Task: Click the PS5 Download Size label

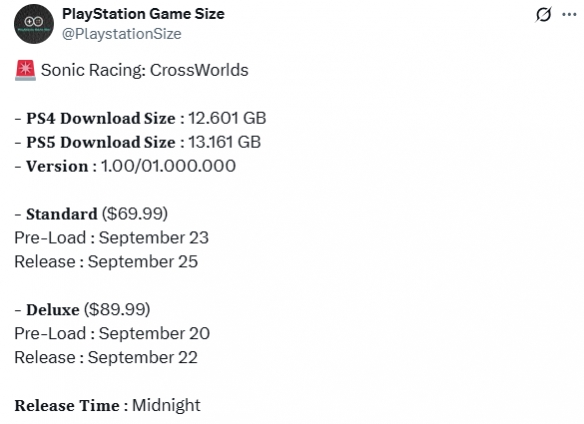Action: point(101,142)
